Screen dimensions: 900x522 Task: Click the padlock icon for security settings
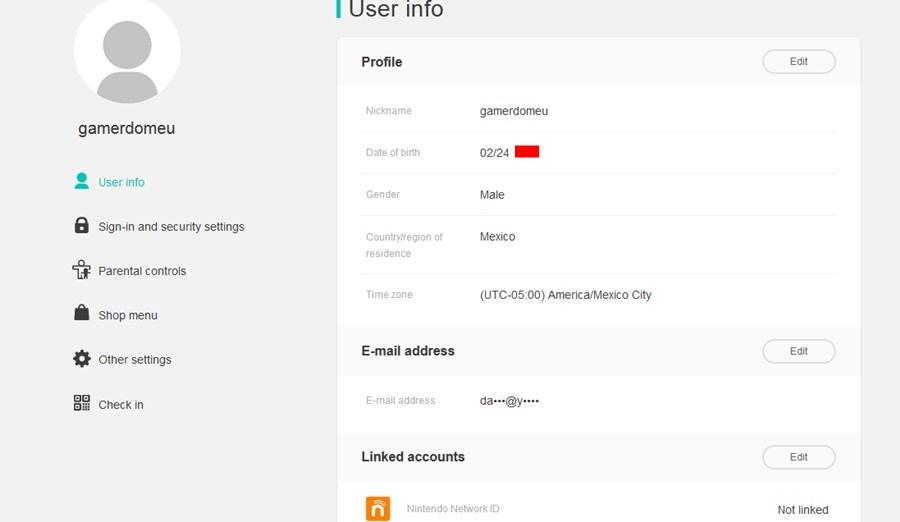[x=82, y=225]
